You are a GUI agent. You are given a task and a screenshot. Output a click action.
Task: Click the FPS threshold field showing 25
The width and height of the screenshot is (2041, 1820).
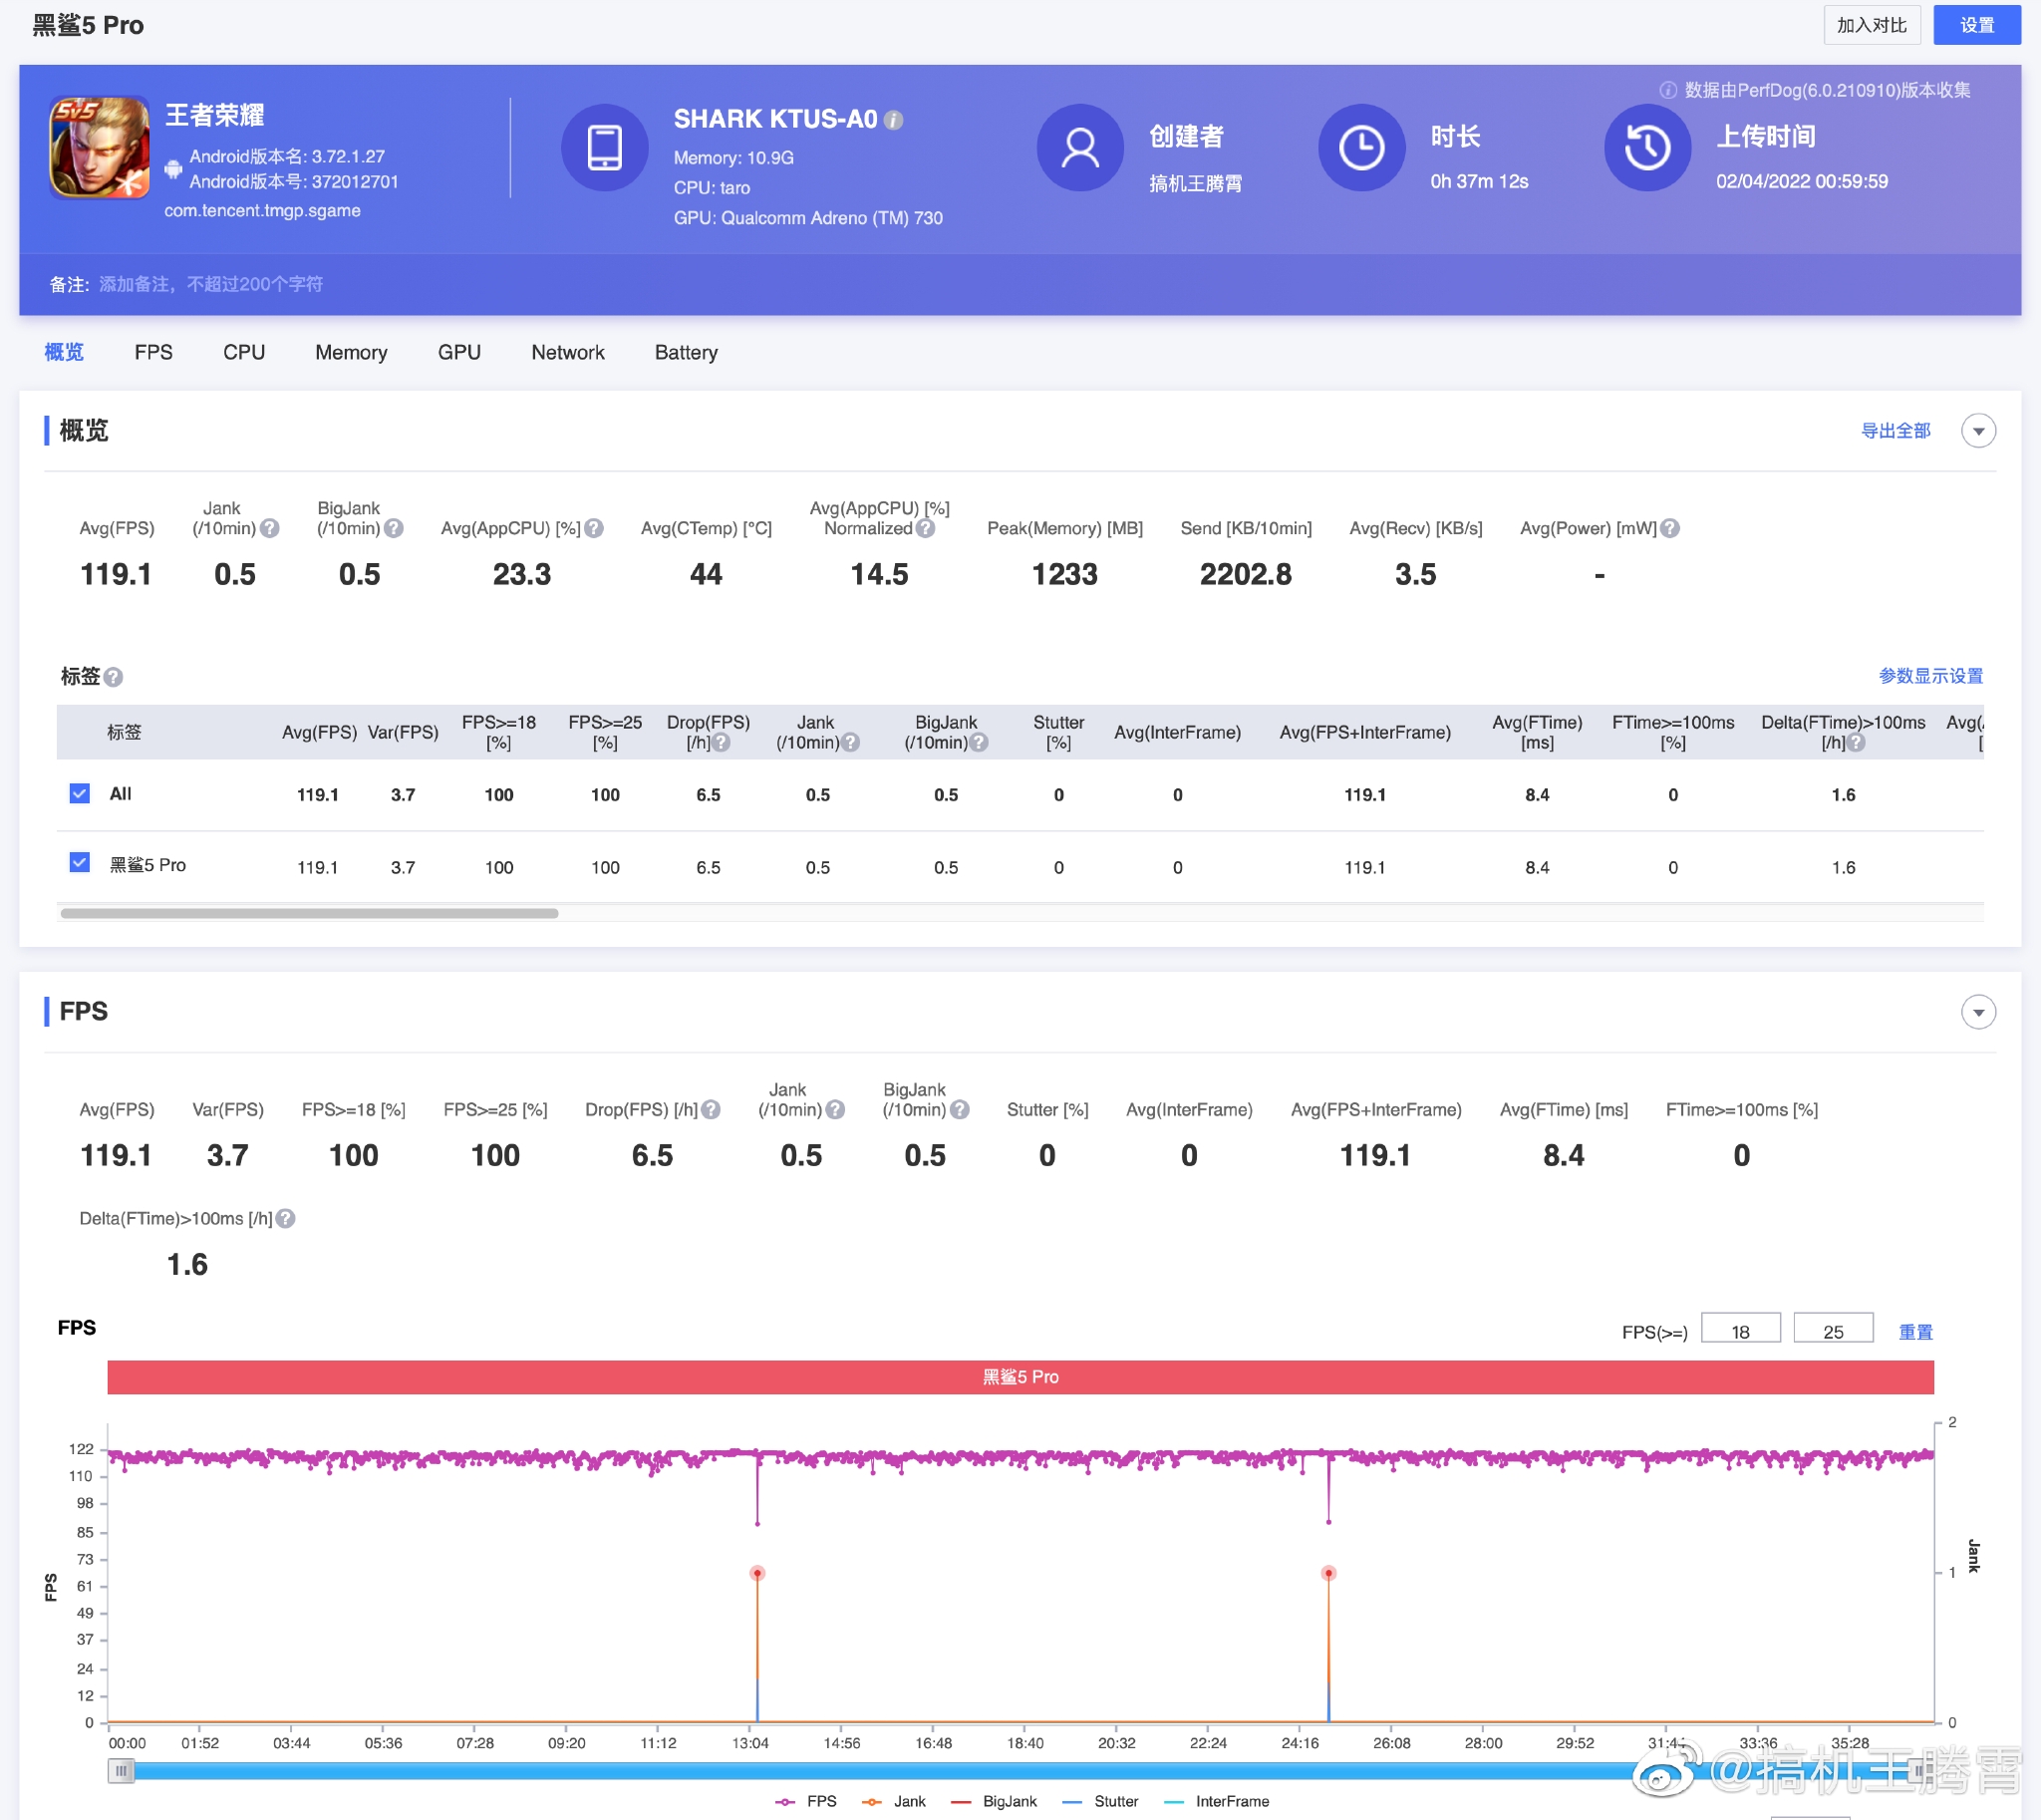tap(1832, 1330)
